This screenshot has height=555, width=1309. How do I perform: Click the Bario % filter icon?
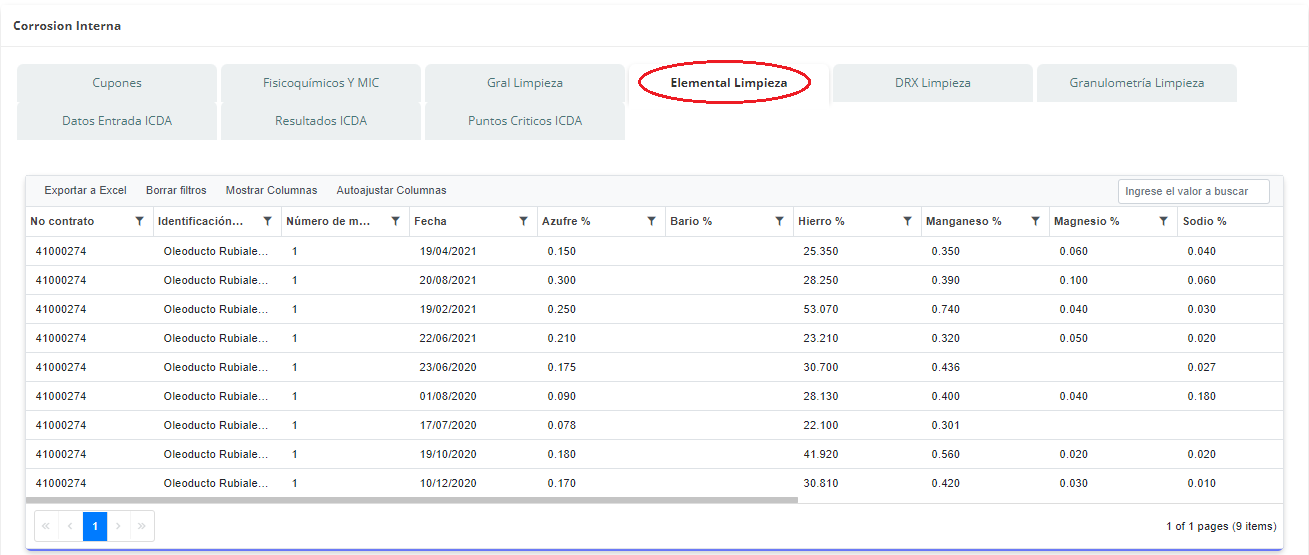(779, 222)
